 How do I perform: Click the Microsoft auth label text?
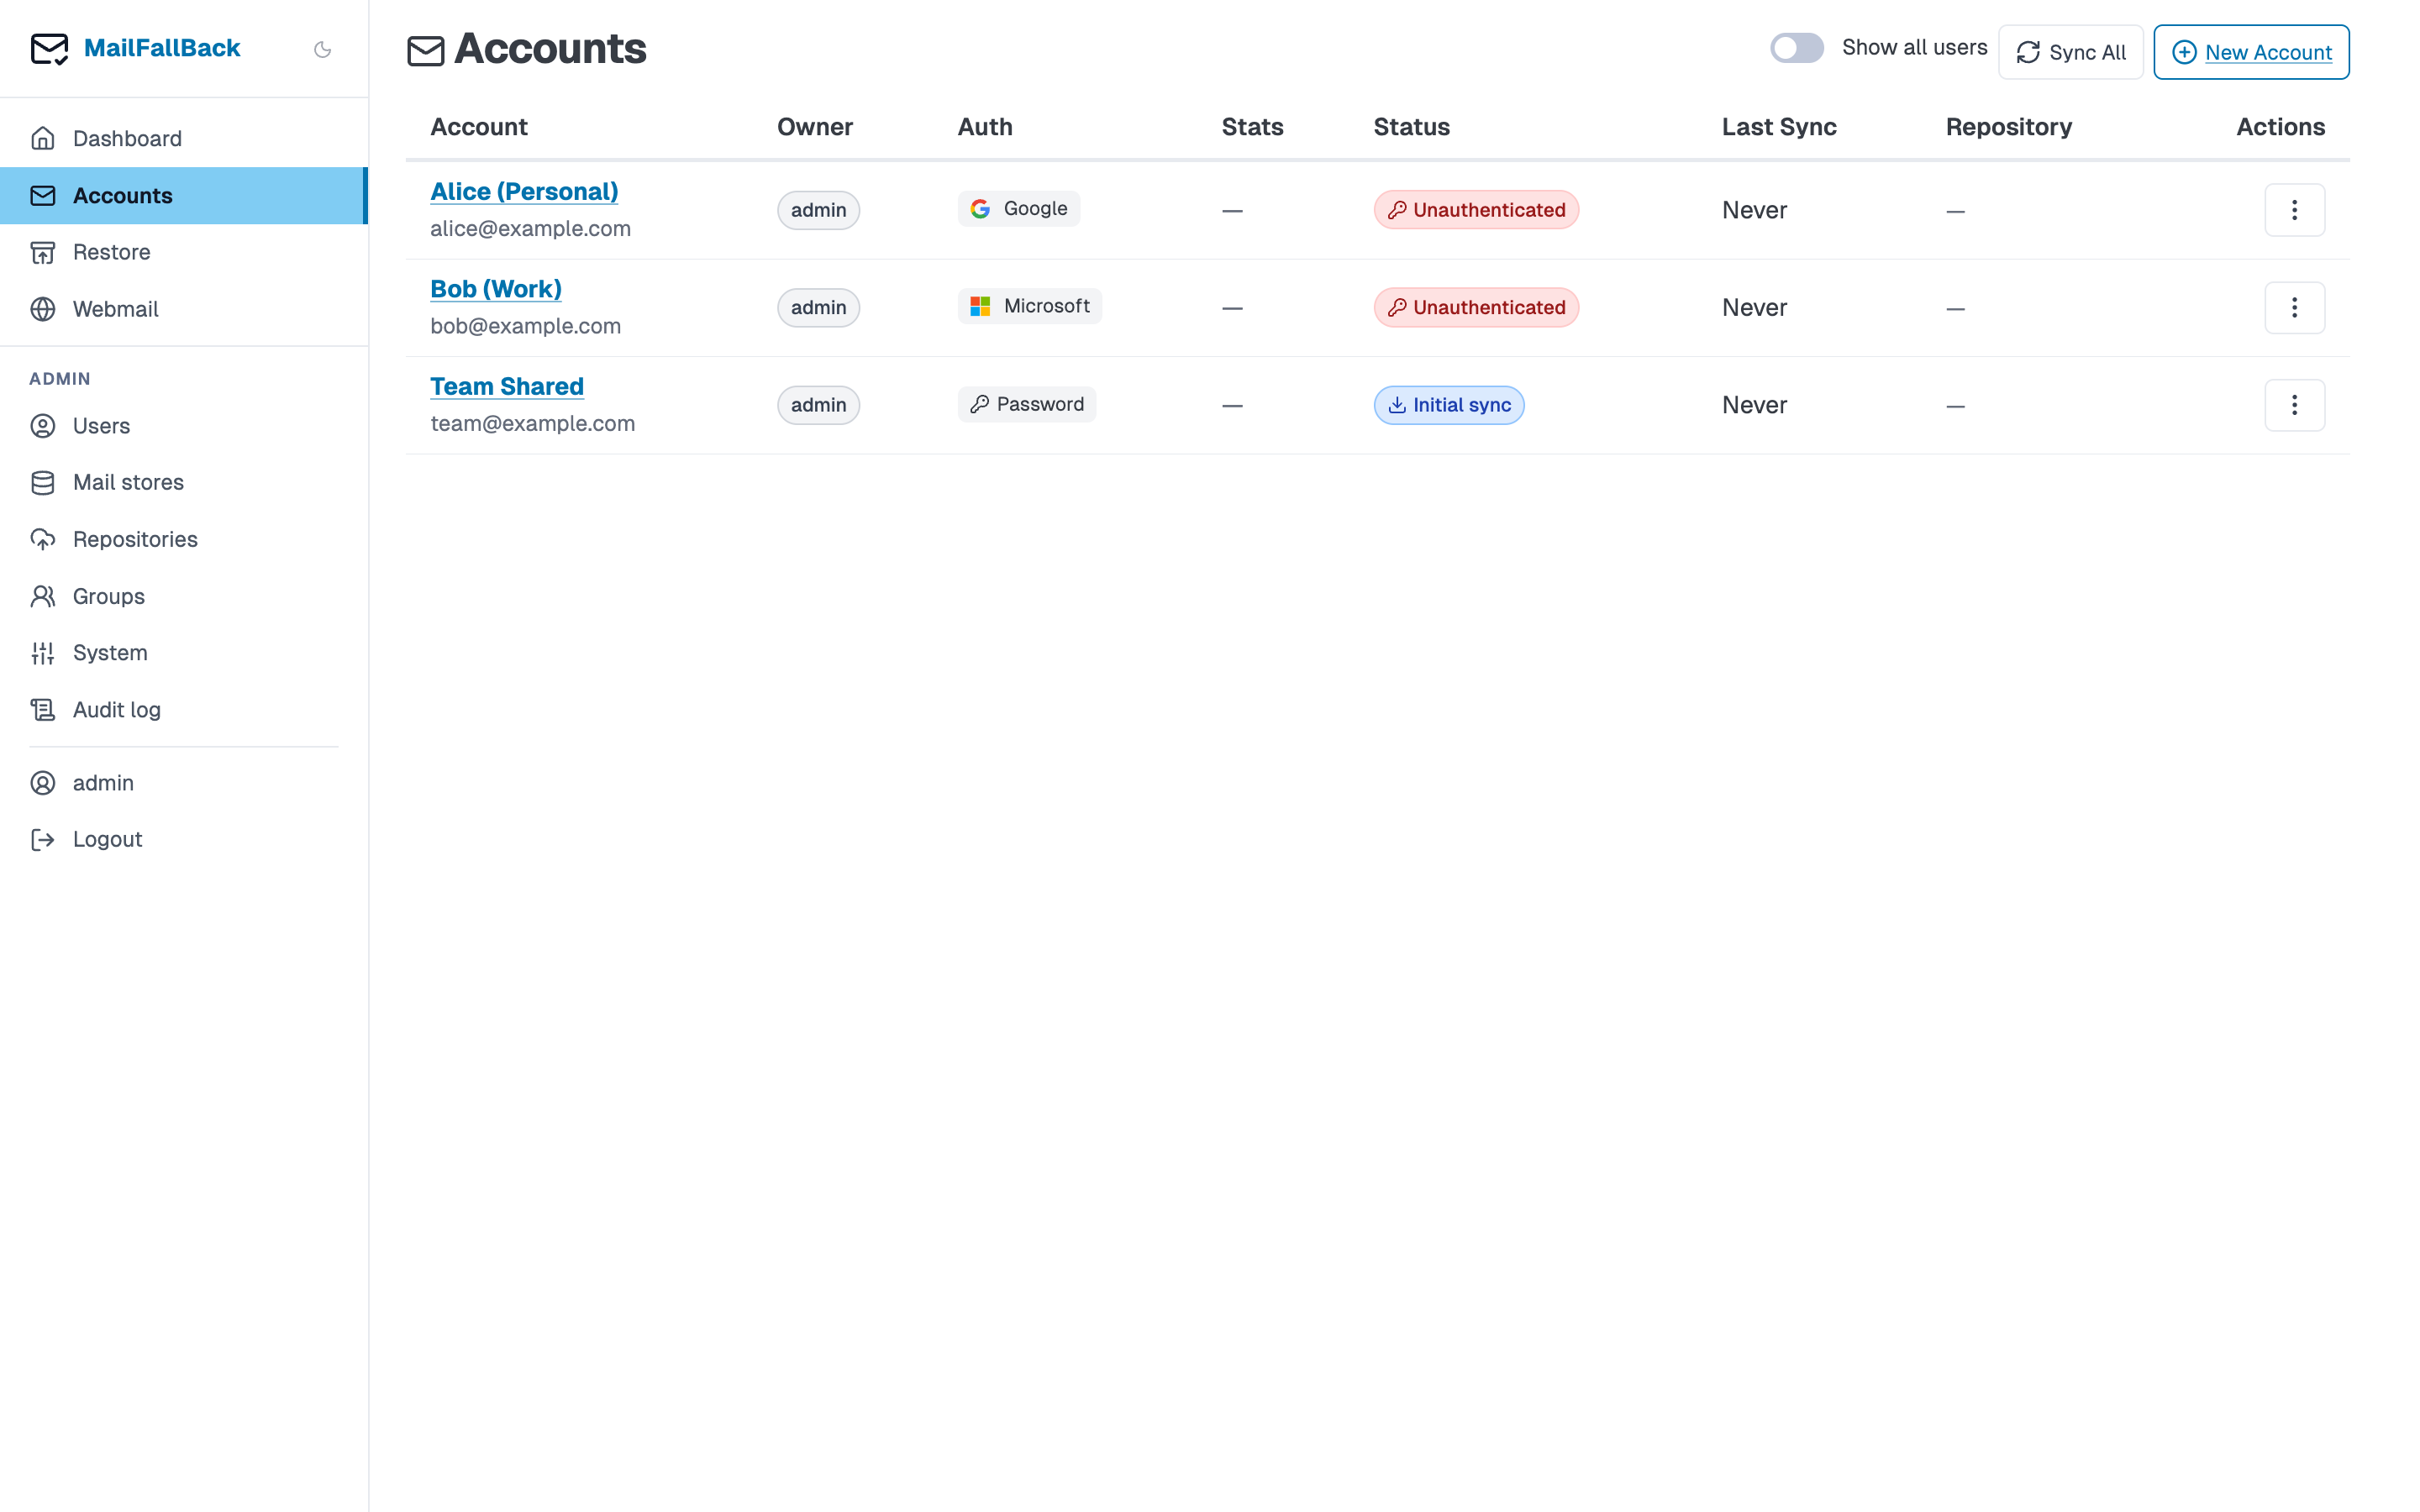1046,306
